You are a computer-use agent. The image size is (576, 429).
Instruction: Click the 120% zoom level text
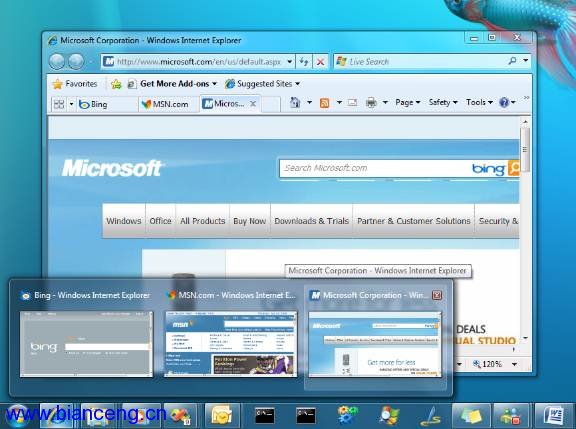(x=492, y=364)
